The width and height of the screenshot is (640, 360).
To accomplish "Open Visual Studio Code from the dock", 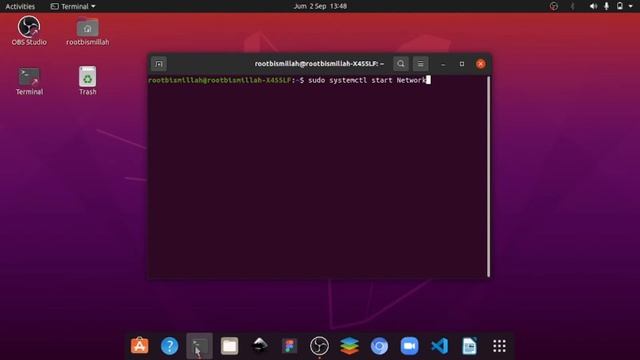I will (440, 346).
